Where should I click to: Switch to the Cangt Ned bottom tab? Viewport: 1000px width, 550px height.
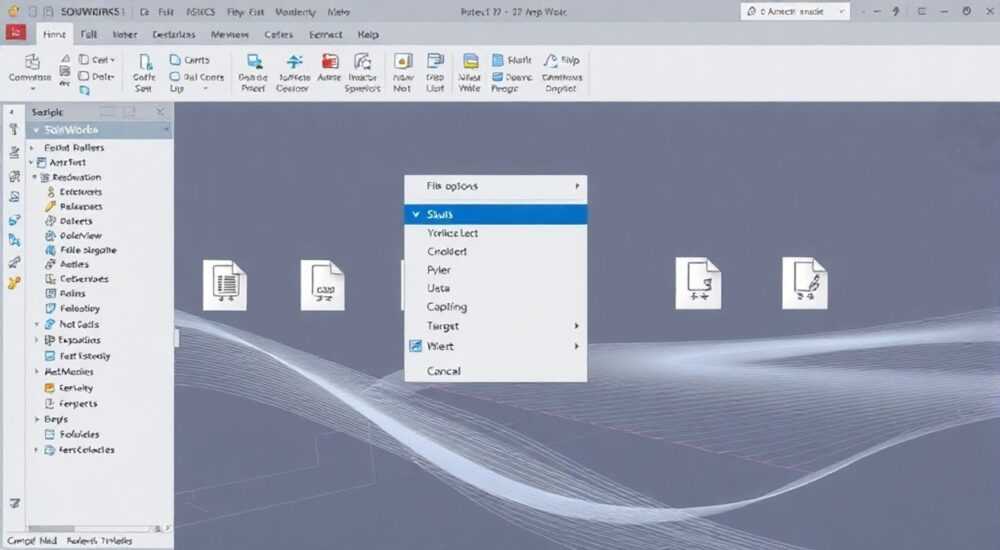coord(32,540)
